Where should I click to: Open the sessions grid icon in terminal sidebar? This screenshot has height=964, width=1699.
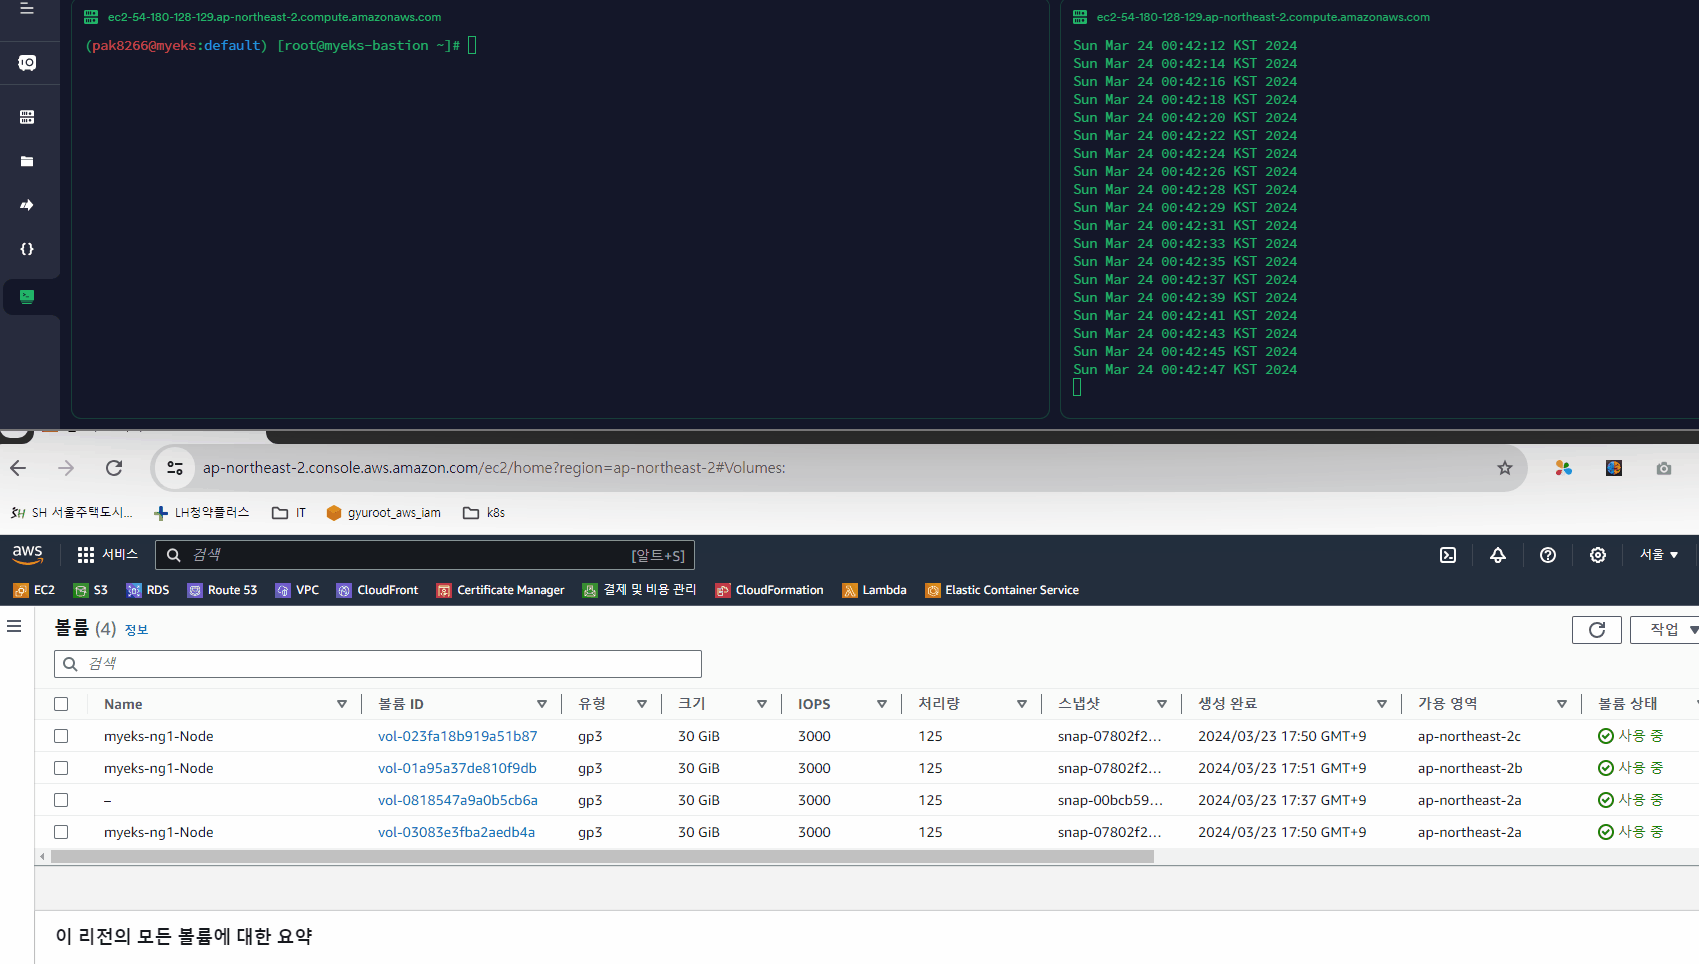(x=27, y=117)
